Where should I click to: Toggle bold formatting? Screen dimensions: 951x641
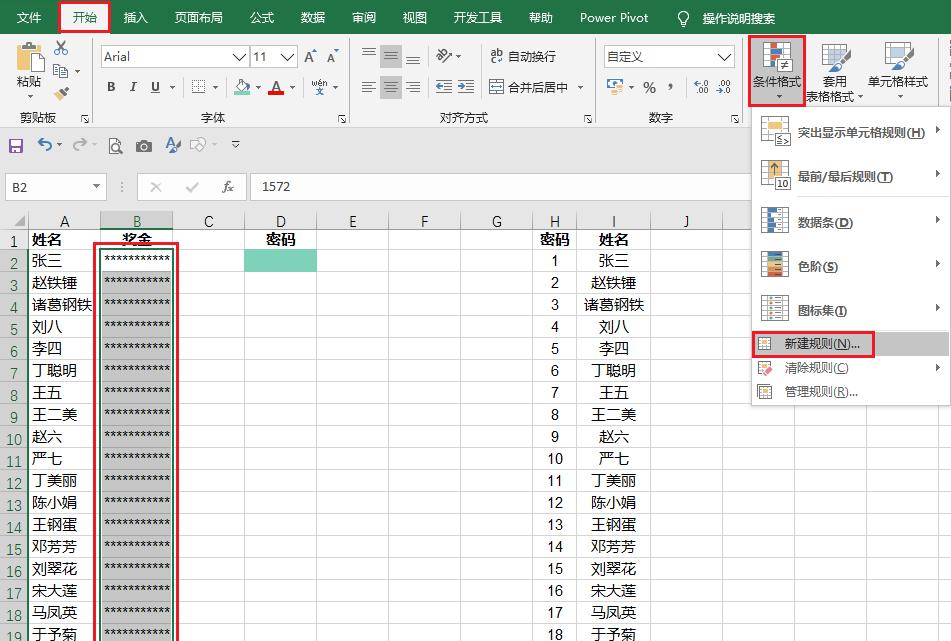pyautogui.click(x=111, y=87)
